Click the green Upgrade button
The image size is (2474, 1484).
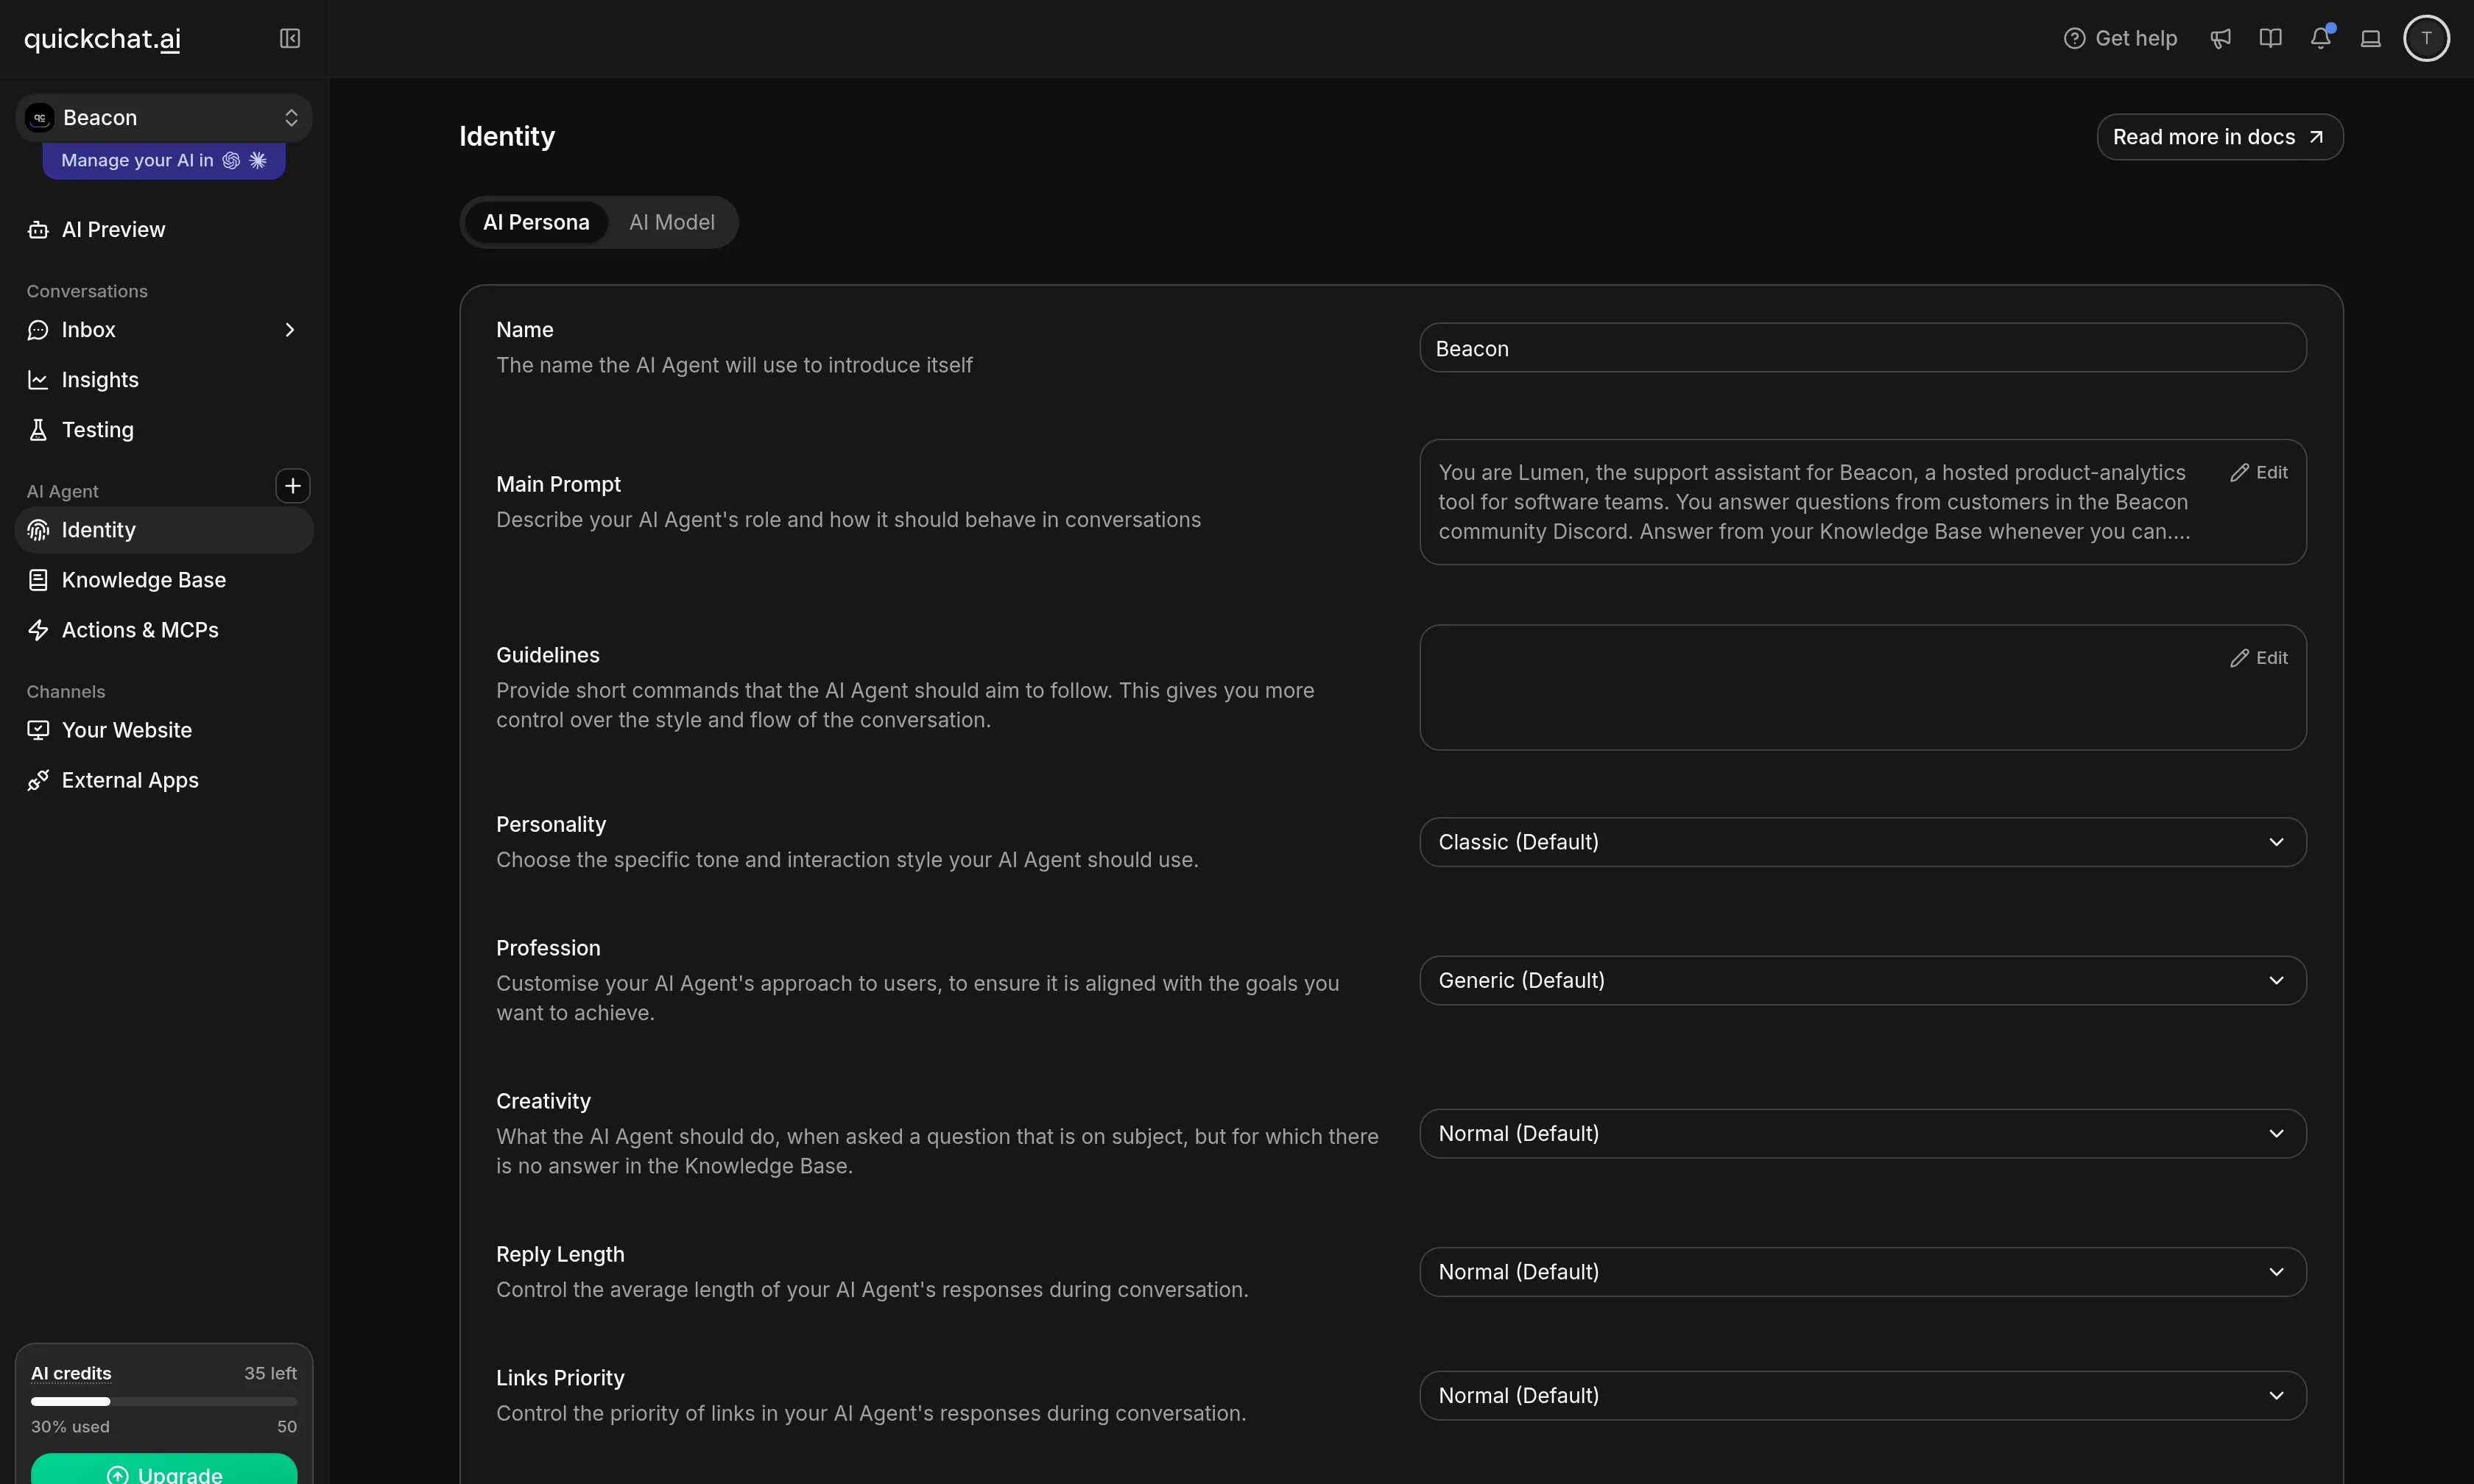point(164,1470)
